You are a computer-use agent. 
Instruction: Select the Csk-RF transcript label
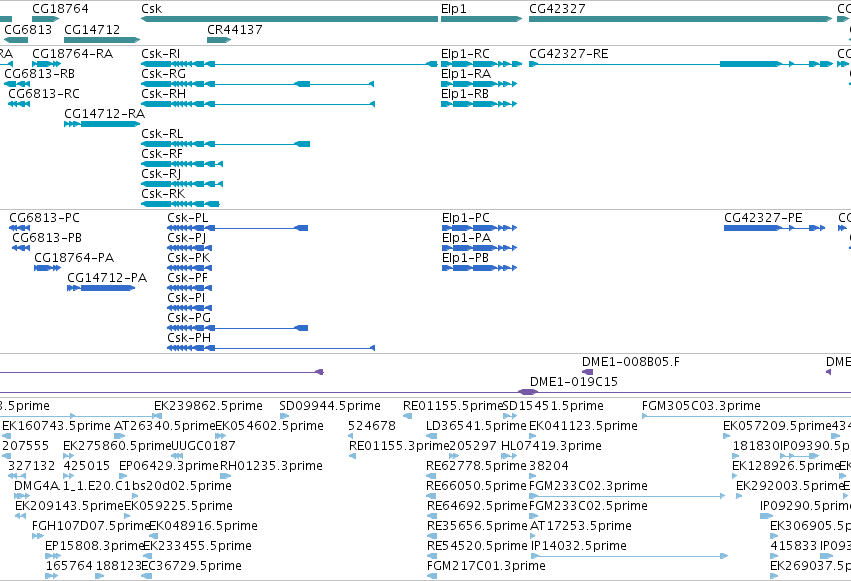(162, 154)
